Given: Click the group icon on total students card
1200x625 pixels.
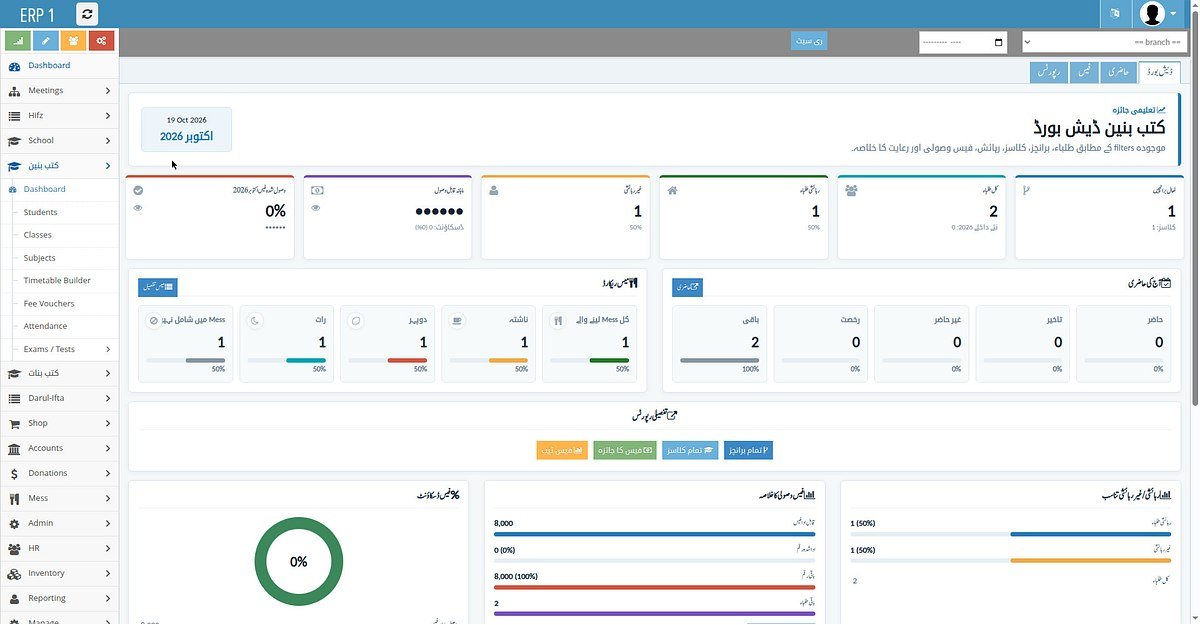Looking at the screenshot, I should pyautogui.click(x=851, y=190).
